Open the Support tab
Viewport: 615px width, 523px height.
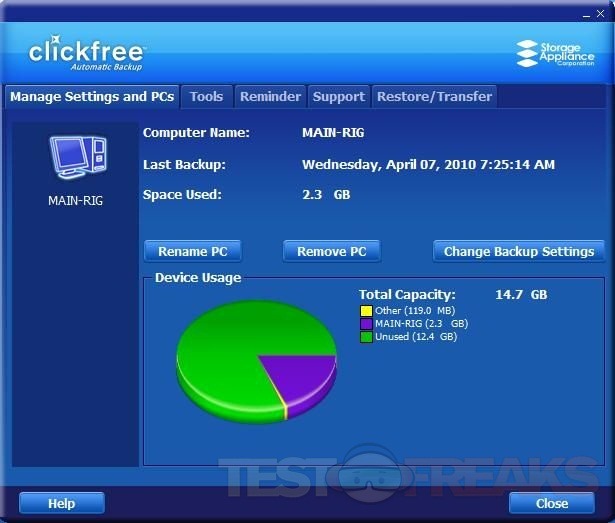click(x=338, y=97)
